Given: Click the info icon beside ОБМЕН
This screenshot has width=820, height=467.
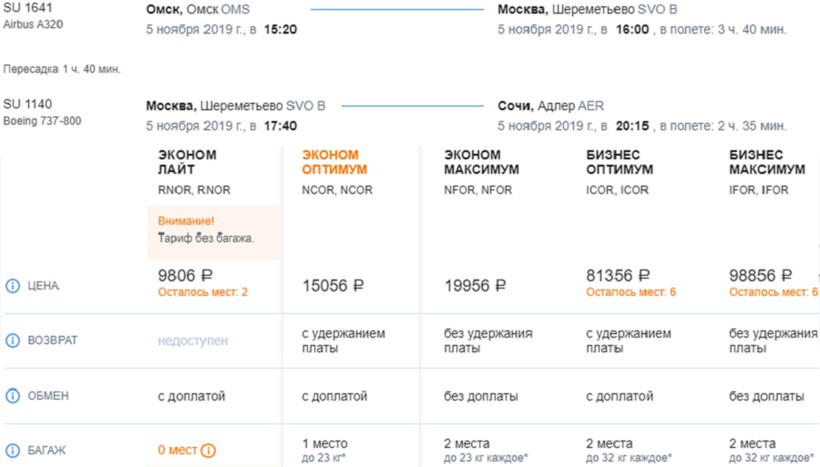Looking at the screenshot, I should (13, 396).
